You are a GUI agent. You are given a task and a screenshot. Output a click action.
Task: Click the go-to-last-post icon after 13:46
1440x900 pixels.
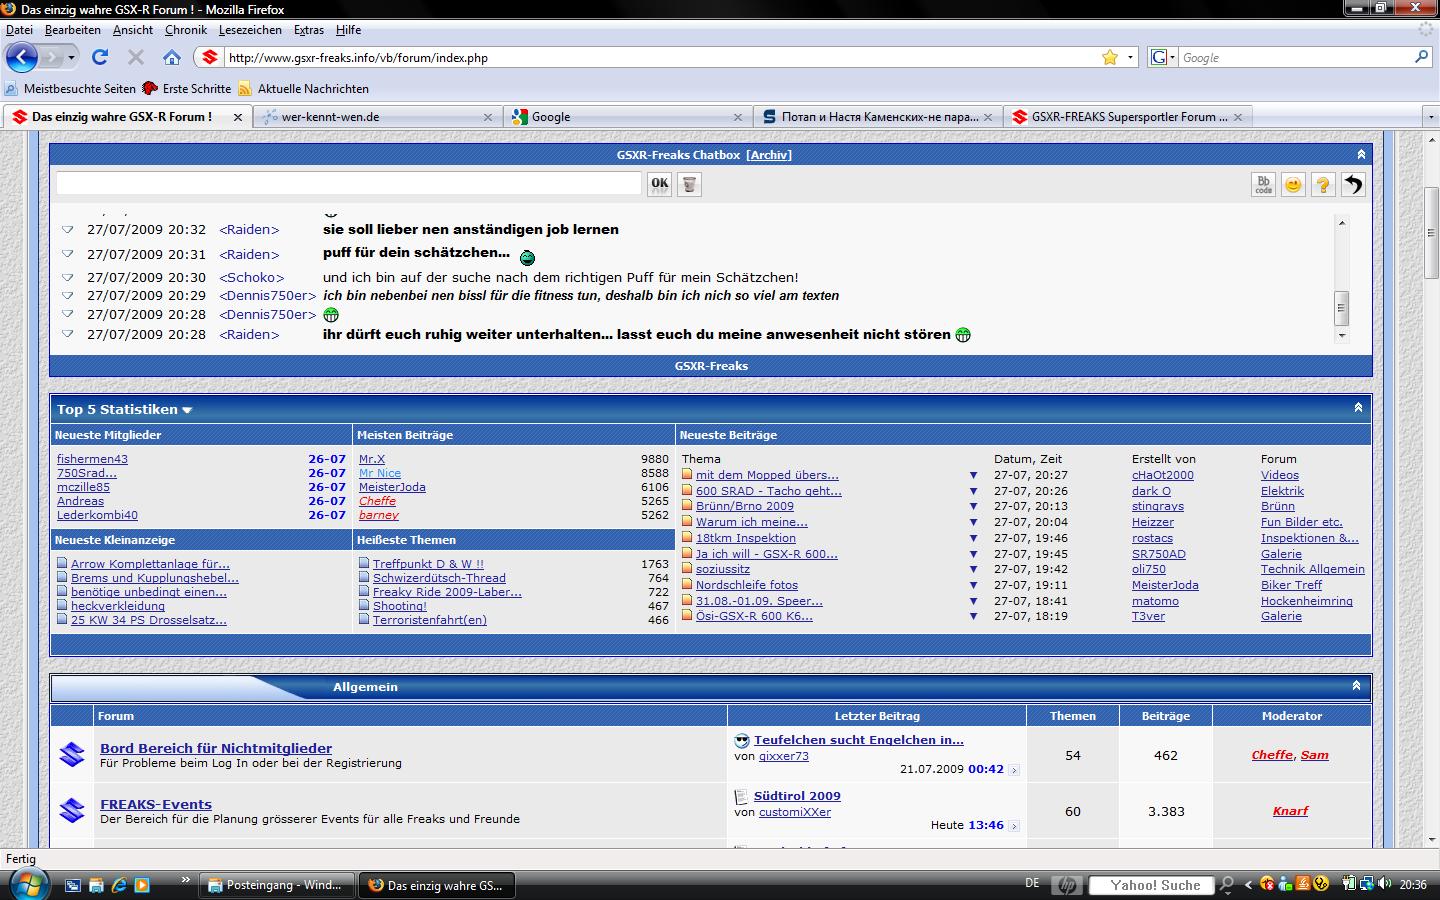click(1014, 826)
